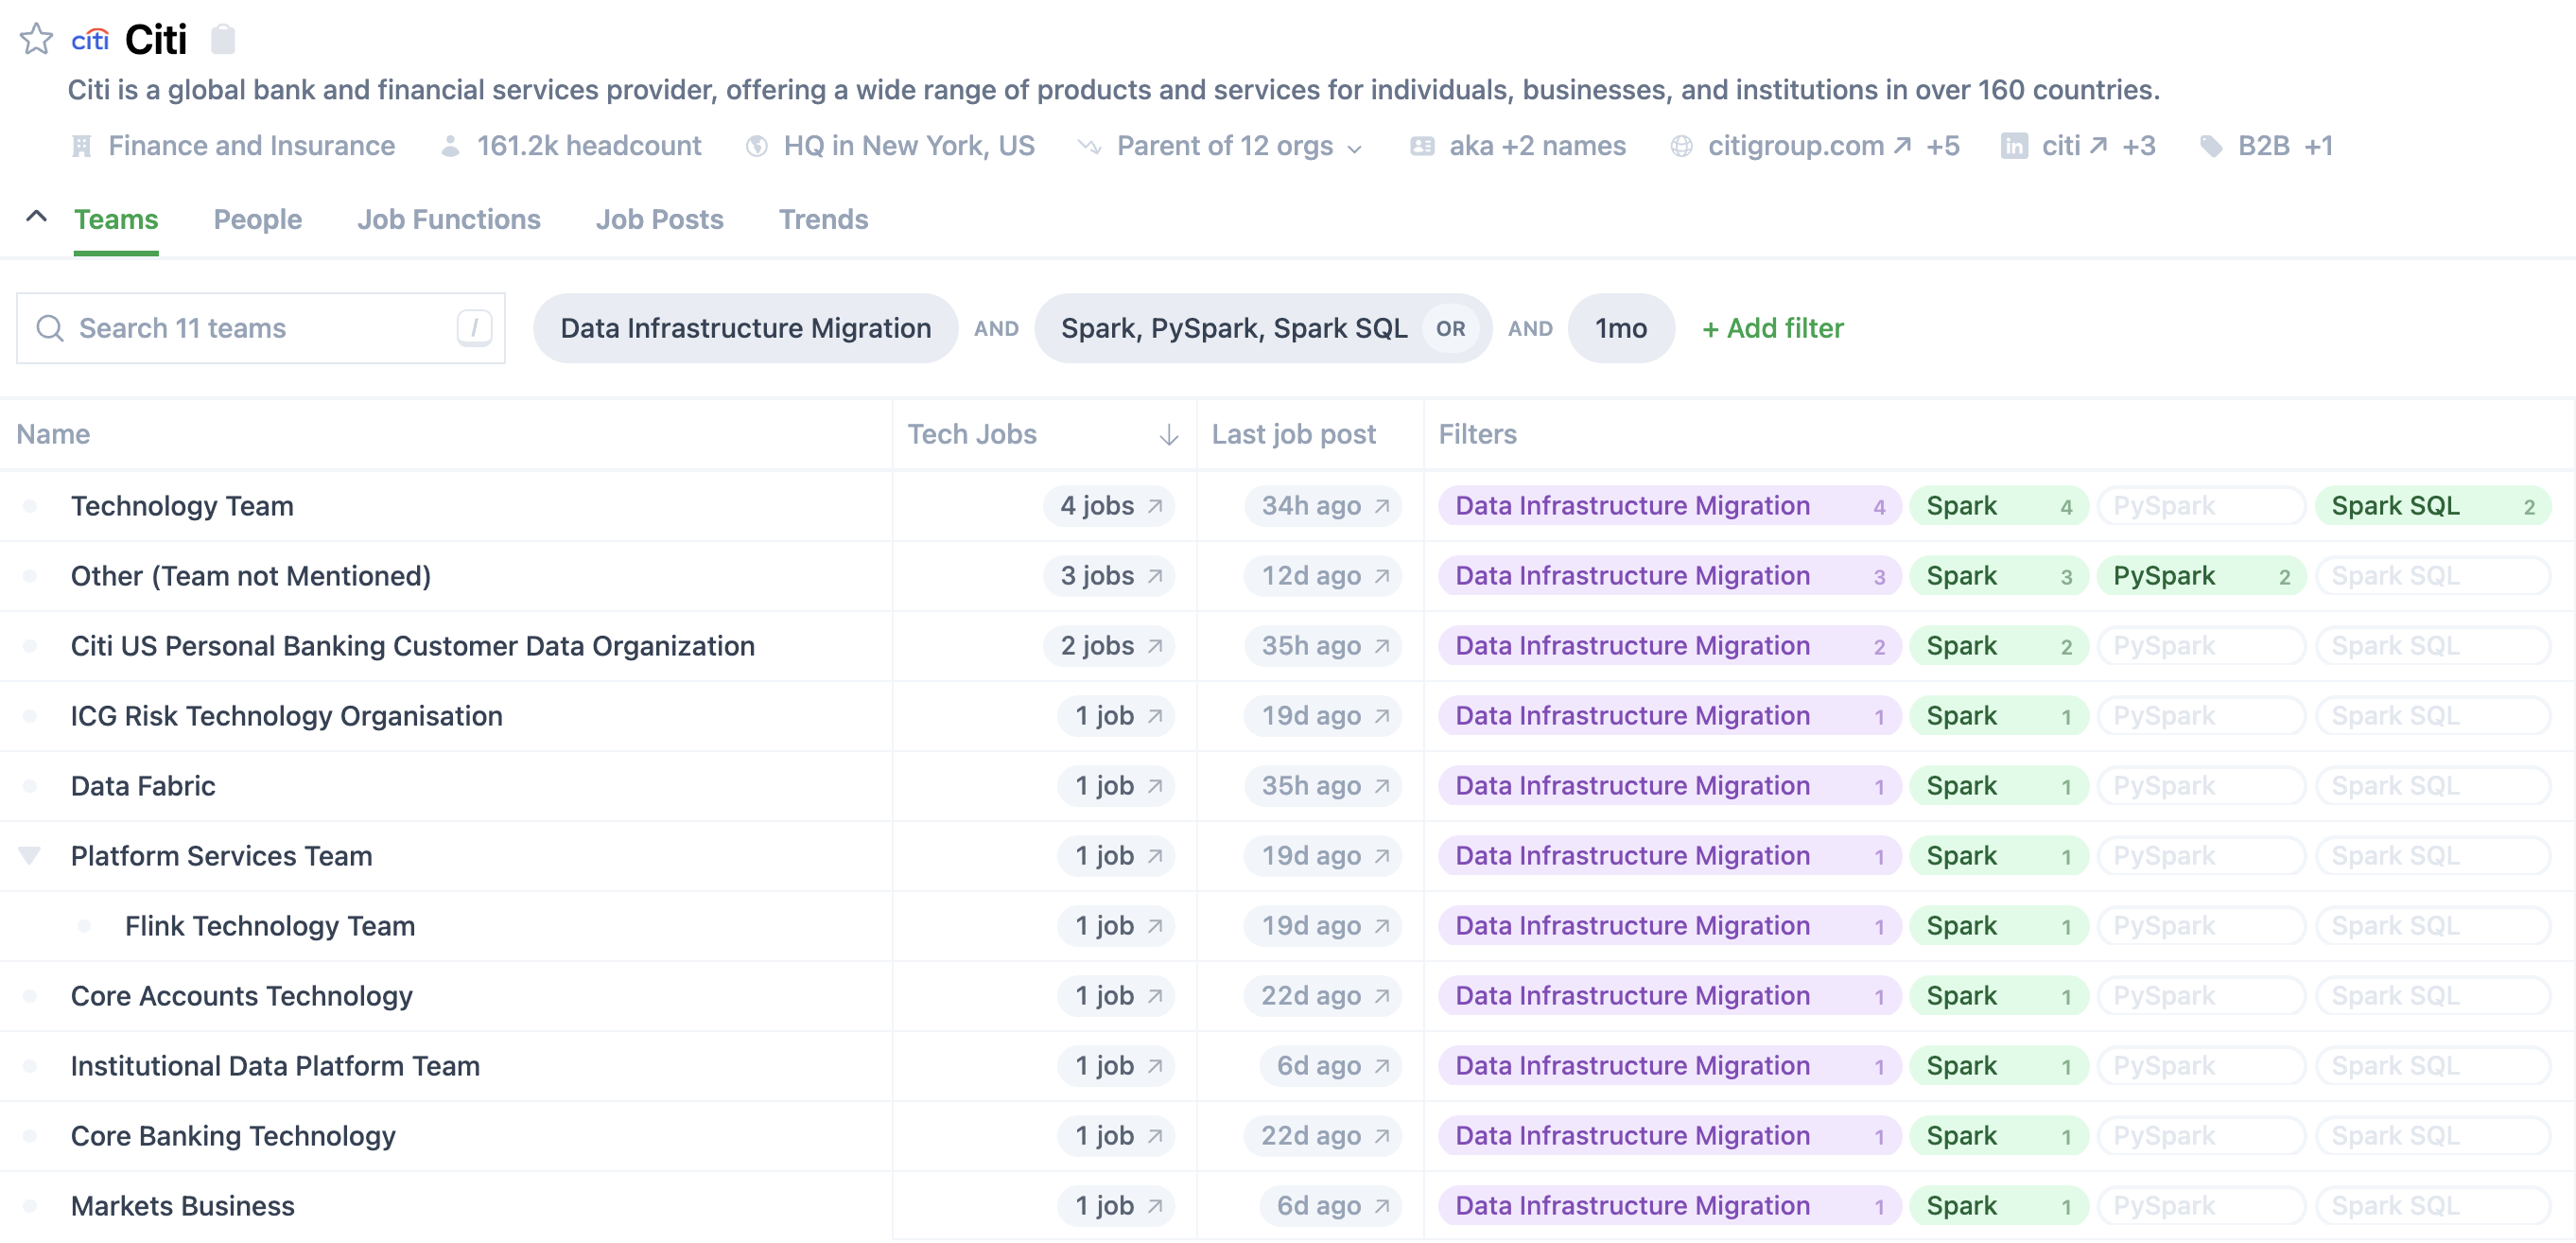This screenshot has width=2576, height=1243.
Task: Open Data Fabric's 1 job link
Action: 1117,786
